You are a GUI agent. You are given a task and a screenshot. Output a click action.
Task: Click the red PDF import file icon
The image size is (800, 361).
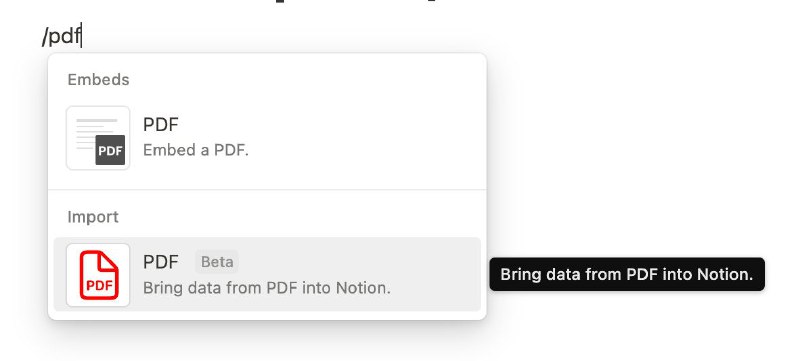(x=98, y=275)
